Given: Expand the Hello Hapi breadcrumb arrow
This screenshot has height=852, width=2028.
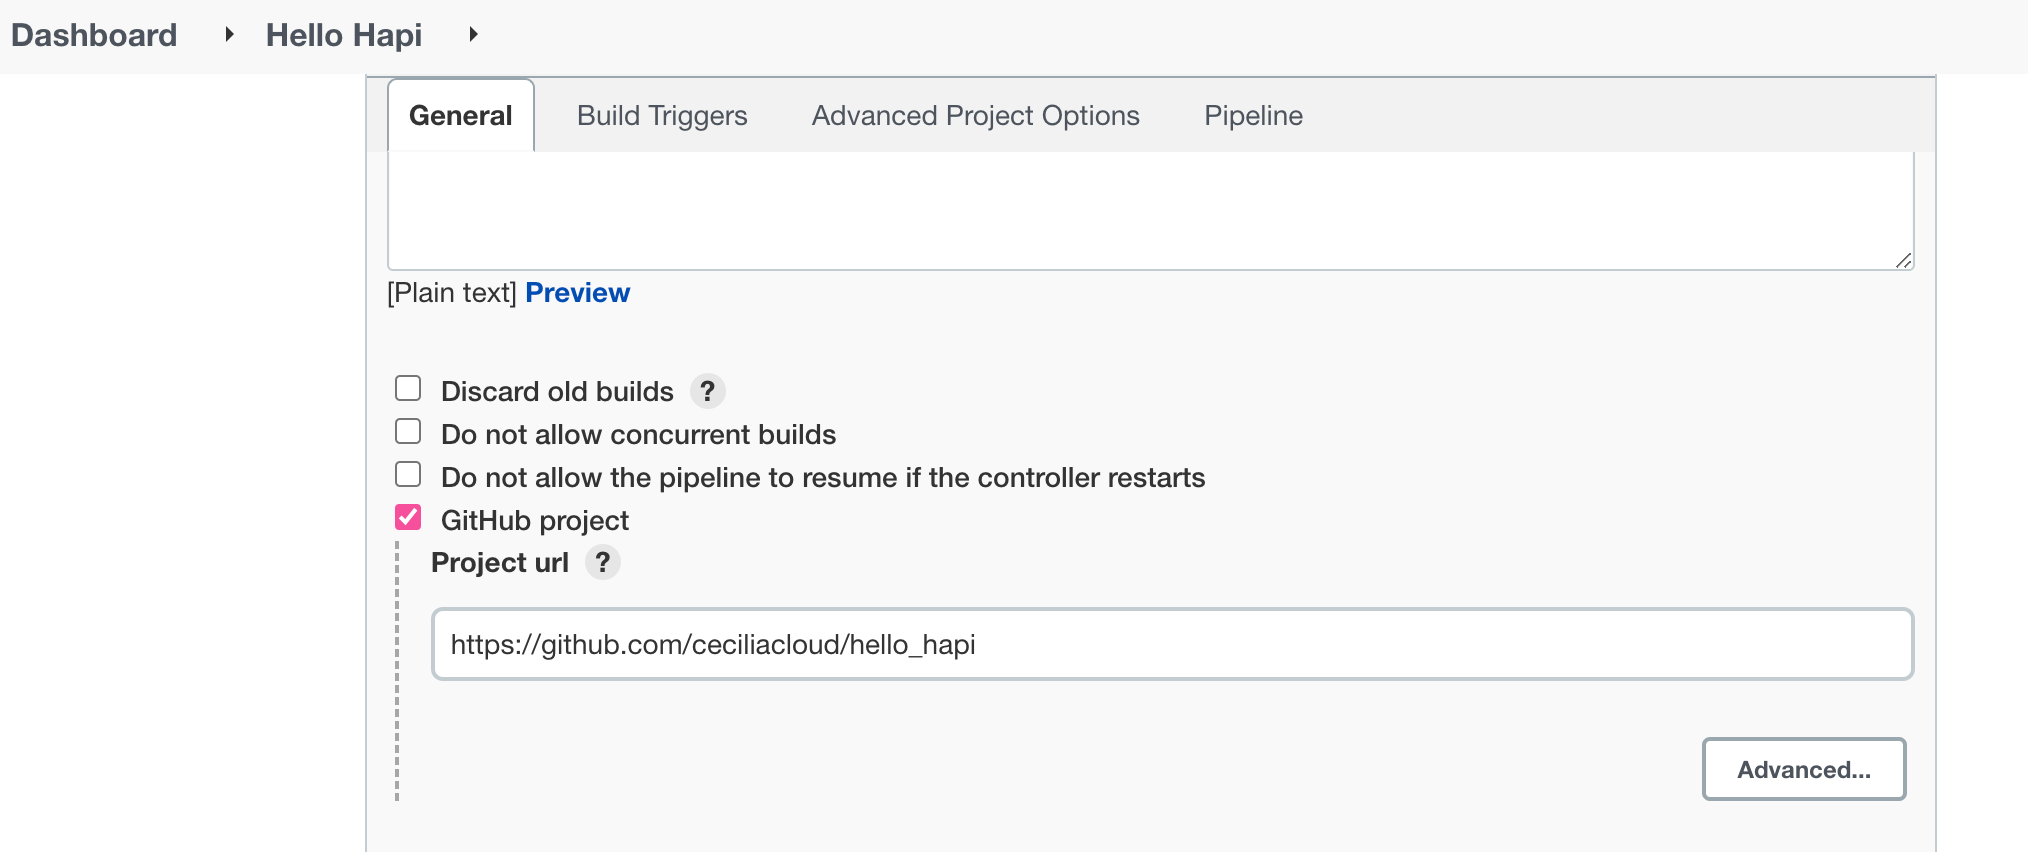Looking at the screenshot, I should (x=473, y=35).
